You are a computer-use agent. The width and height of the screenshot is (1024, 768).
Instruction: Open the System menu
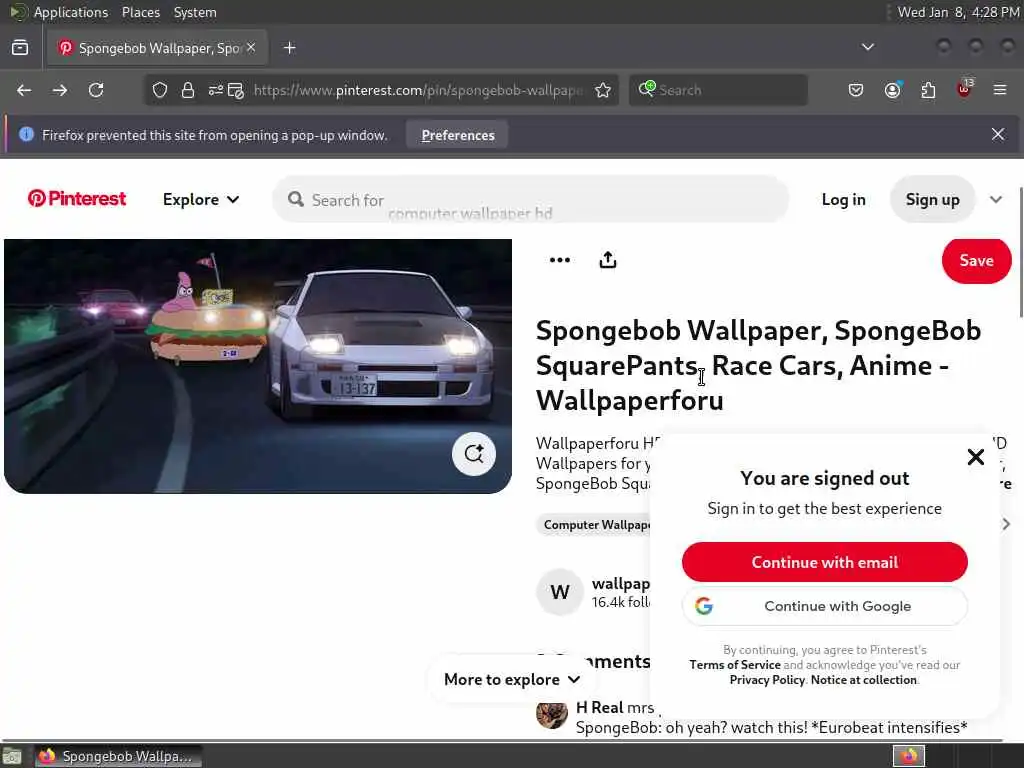pos(195,12)
